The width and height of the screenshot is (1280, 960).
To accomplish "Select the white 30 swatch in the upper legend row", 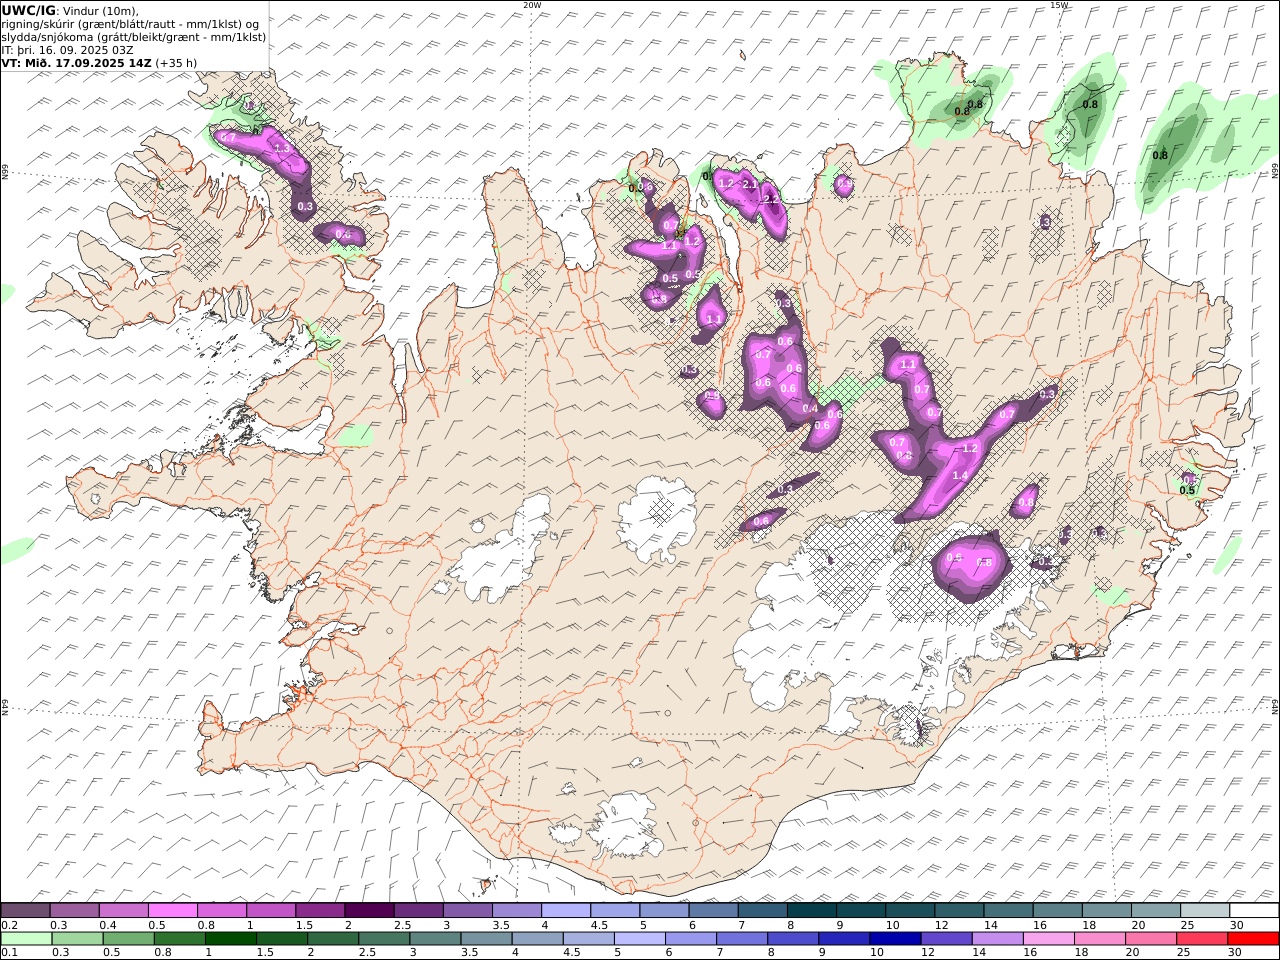I will click(1254, 910).
